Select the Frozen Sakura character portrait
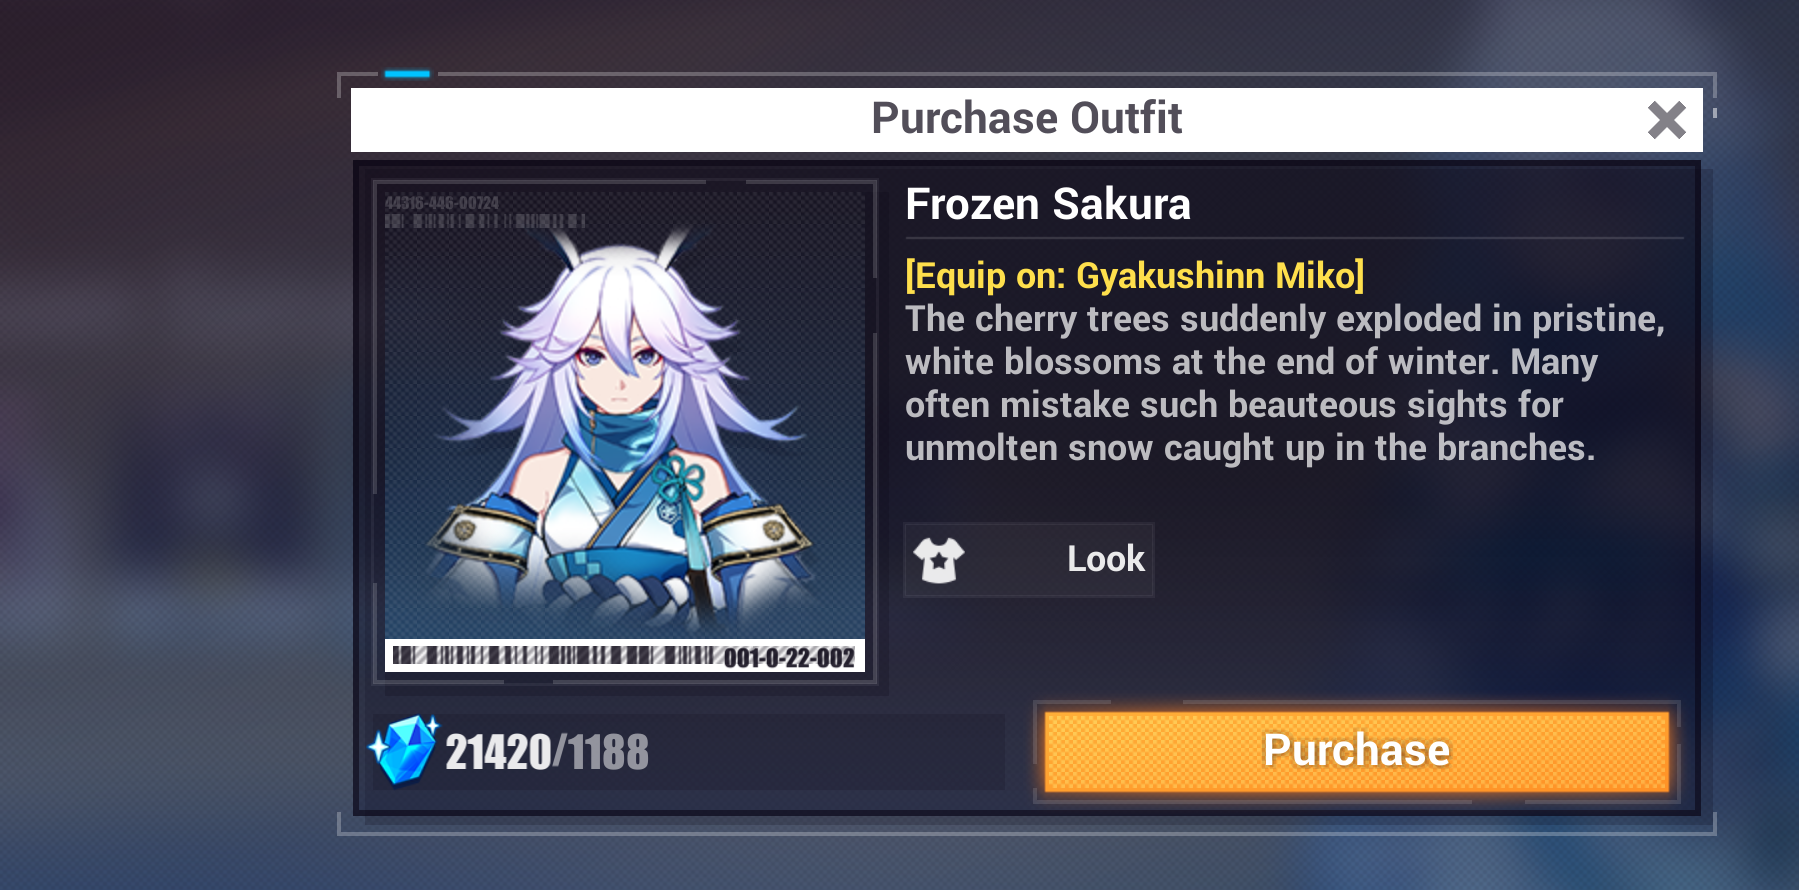 [x=625, y=431]
